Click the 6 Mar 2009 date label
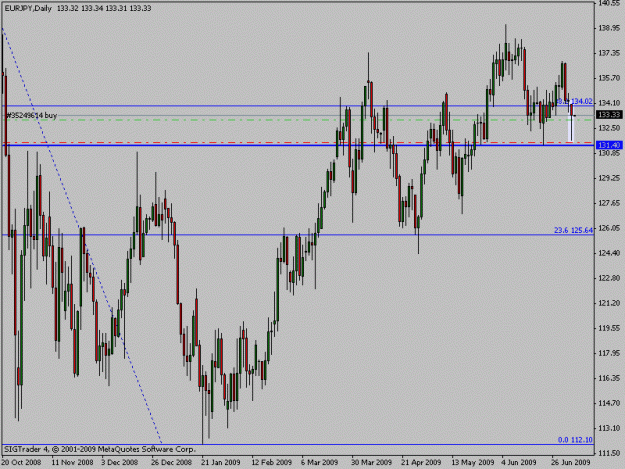Image resolution: width=625 pixels, height=469 pixels. click(x=319, y=462)
